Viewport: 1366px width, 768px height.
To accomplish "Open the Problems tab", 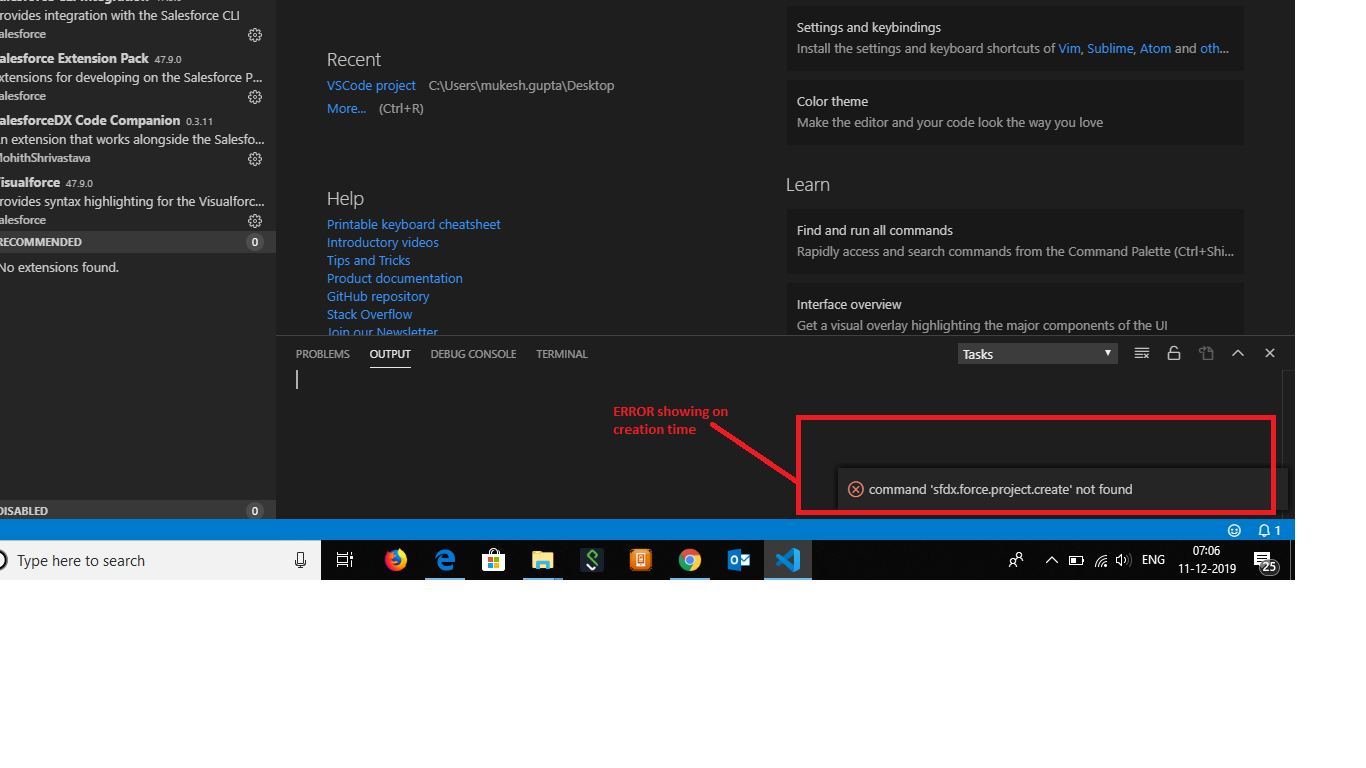I will [322, 354].
